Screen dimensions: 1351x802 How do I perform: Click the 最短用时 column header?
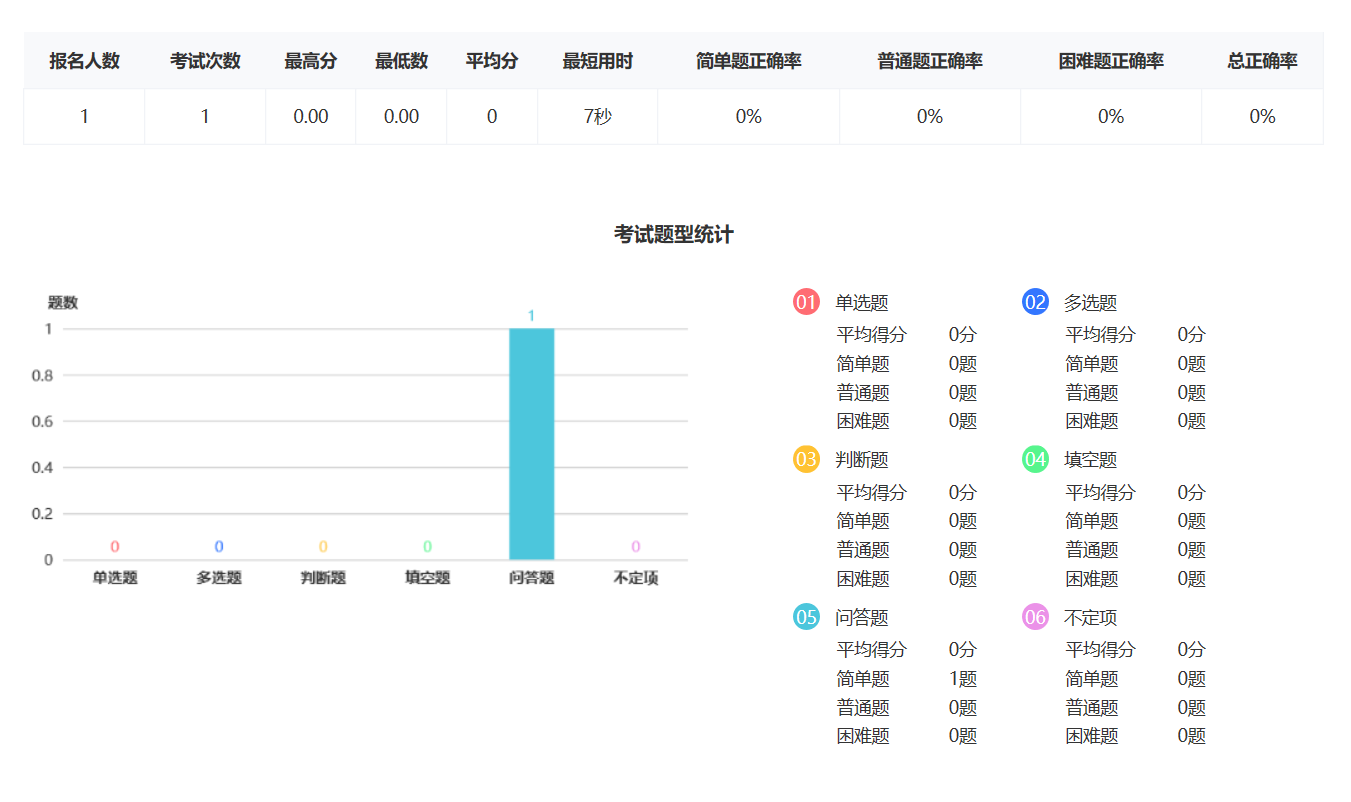(597, 61)
